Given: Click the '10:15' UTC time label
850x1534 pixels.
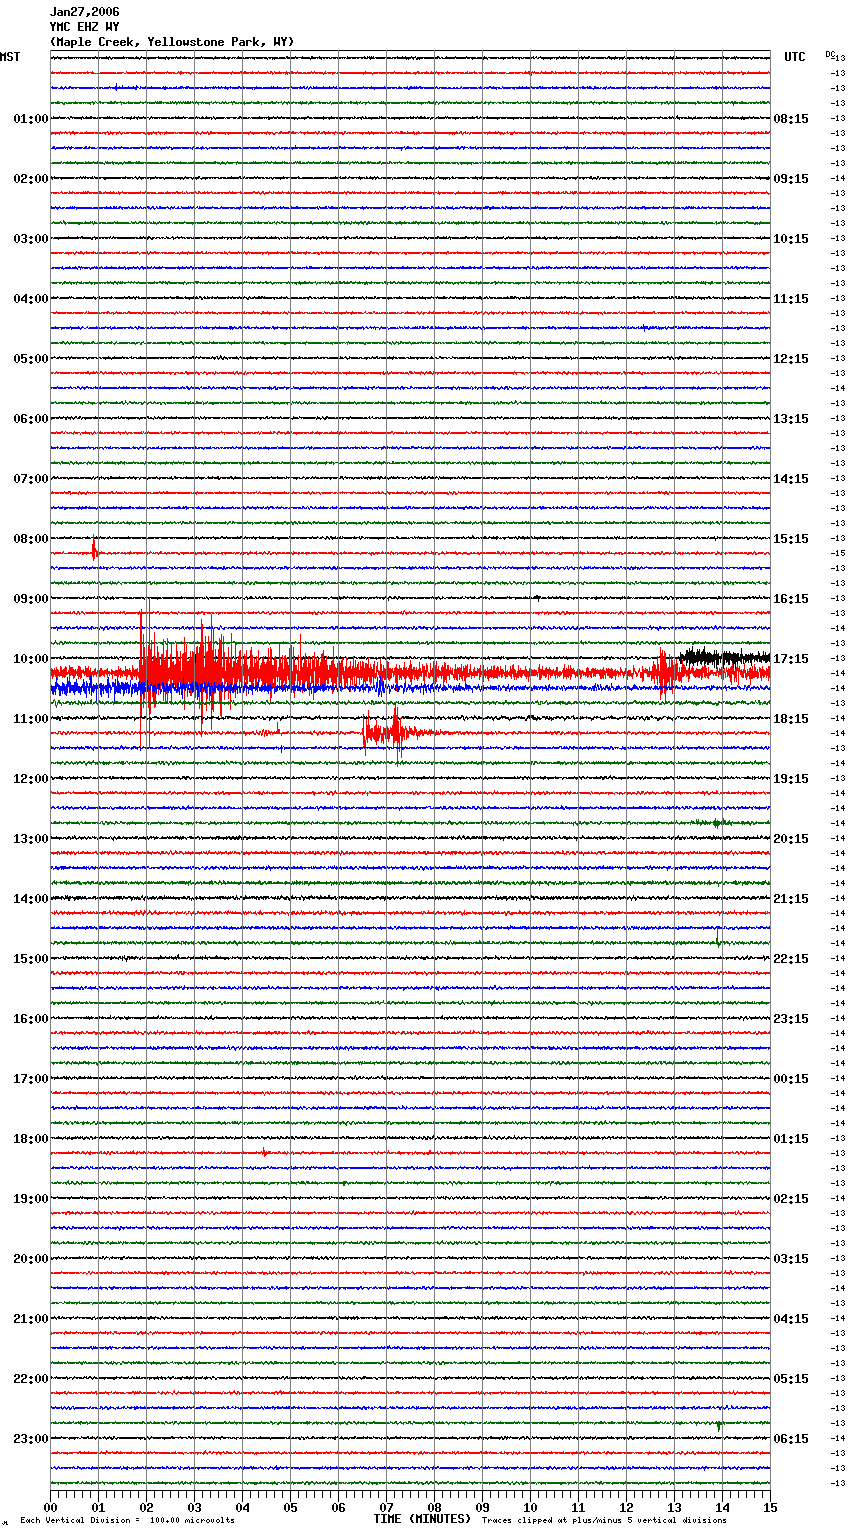Looking at the screenshot, I should pos(791,239).
